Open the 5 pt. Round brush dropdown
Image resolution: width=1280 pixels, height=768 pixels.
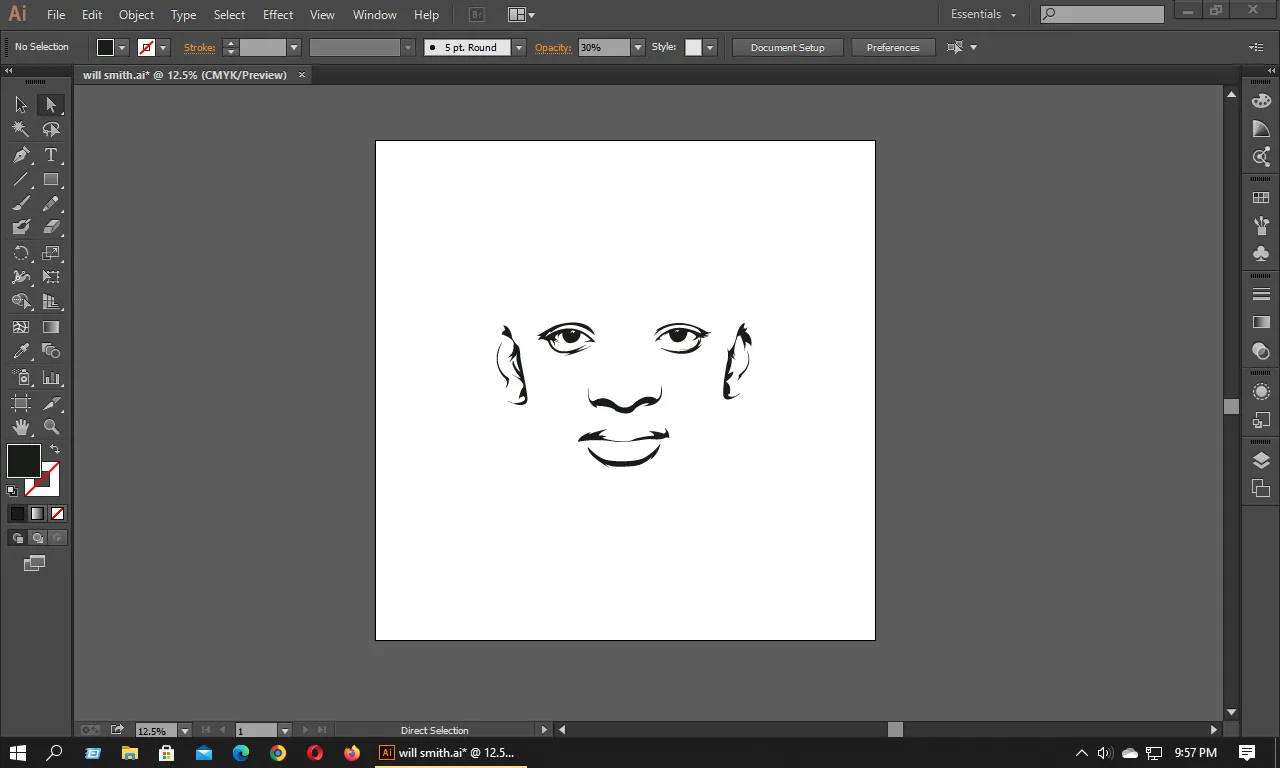click(518, 47)
